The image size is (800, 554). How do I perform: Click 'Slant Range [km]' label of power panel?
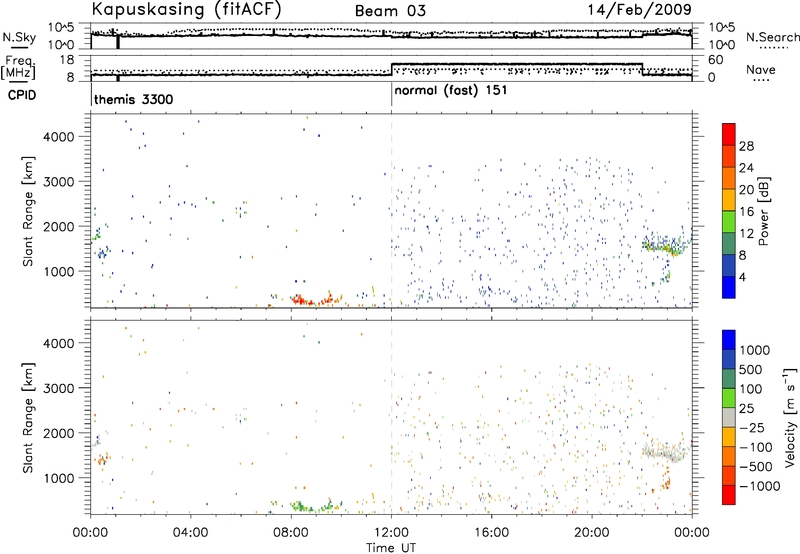pyautogui.click(x=28, y=211)
